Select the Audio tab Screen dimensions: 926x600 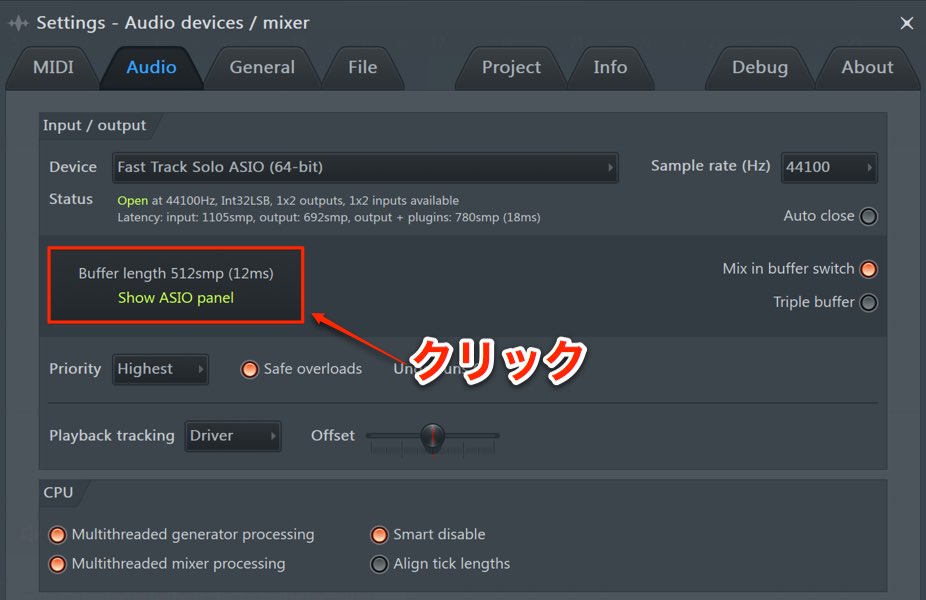pos(151,67)
